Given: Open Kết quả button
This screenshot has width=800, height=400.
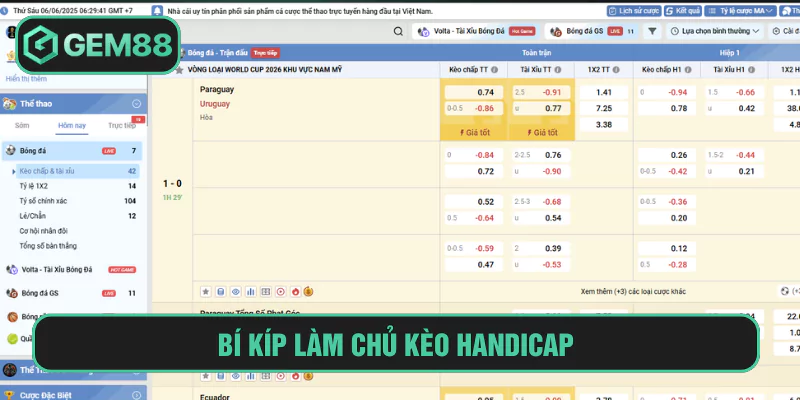Looking at the screenshot, I should [683, 11].
